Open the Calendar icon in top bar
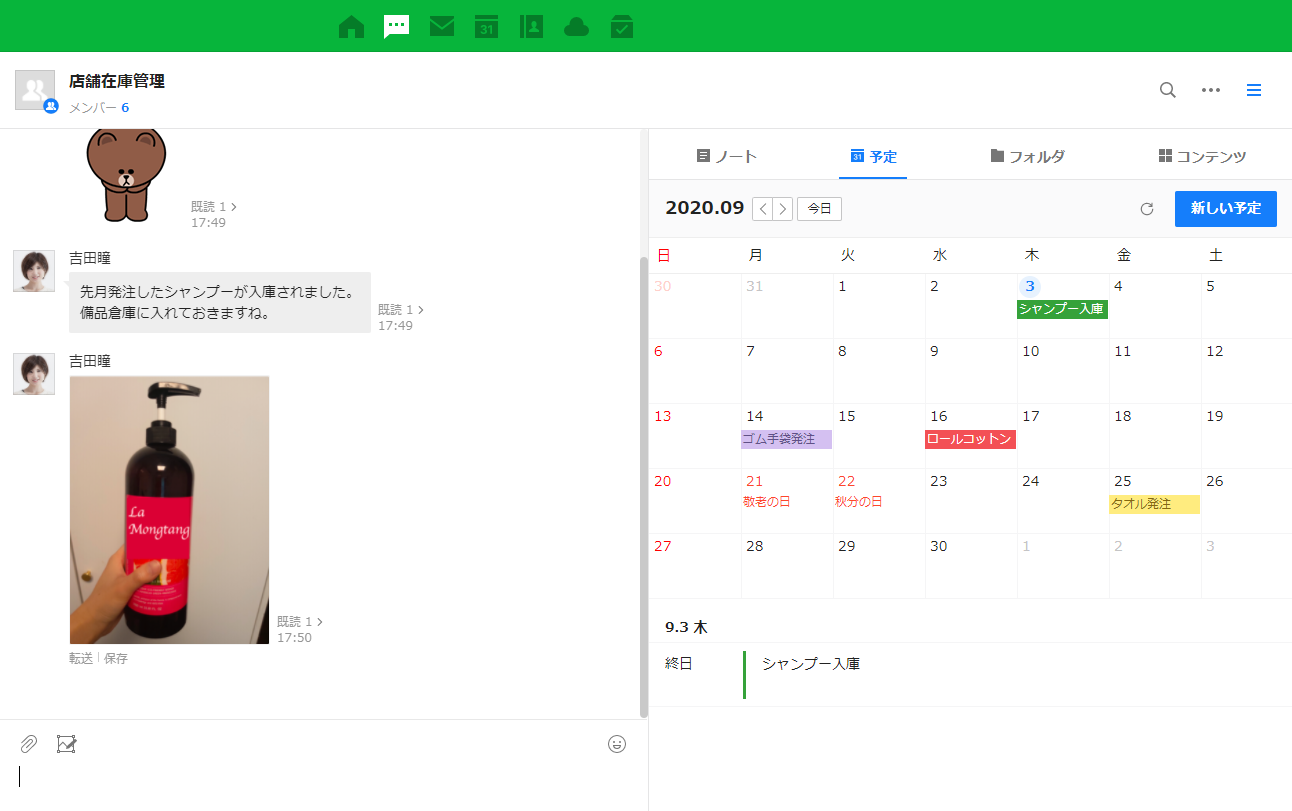 tap(487, 27)
